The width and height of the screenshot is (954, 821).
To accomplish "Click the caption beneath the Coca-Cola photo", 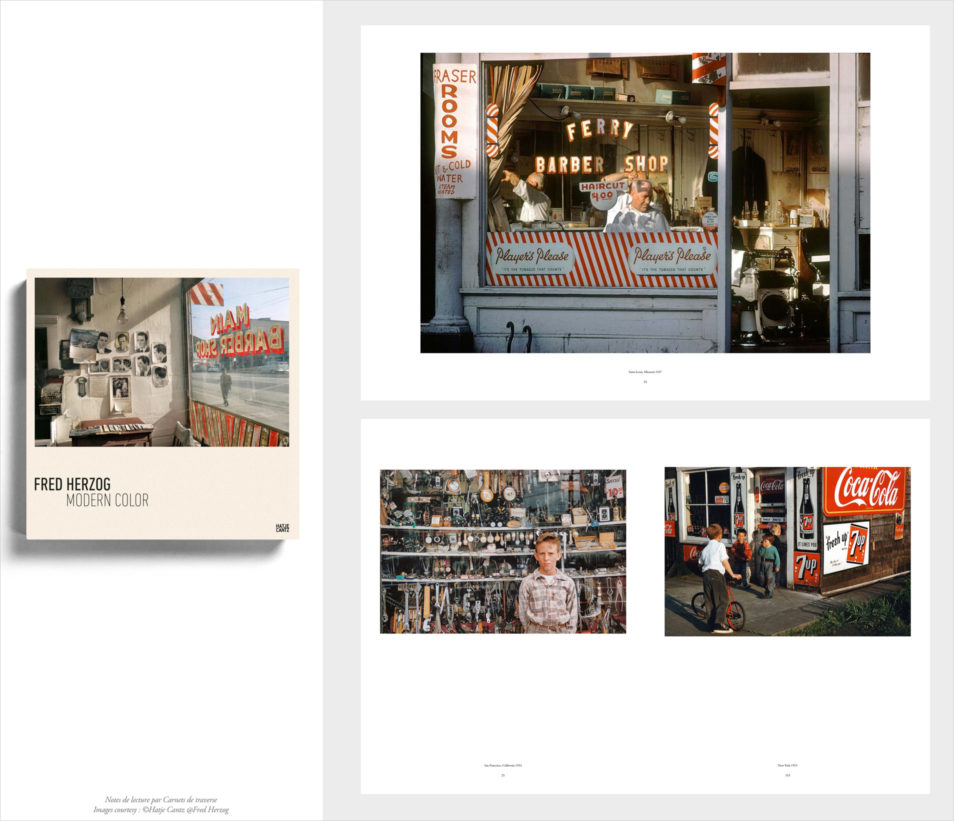I will [787, 766].
